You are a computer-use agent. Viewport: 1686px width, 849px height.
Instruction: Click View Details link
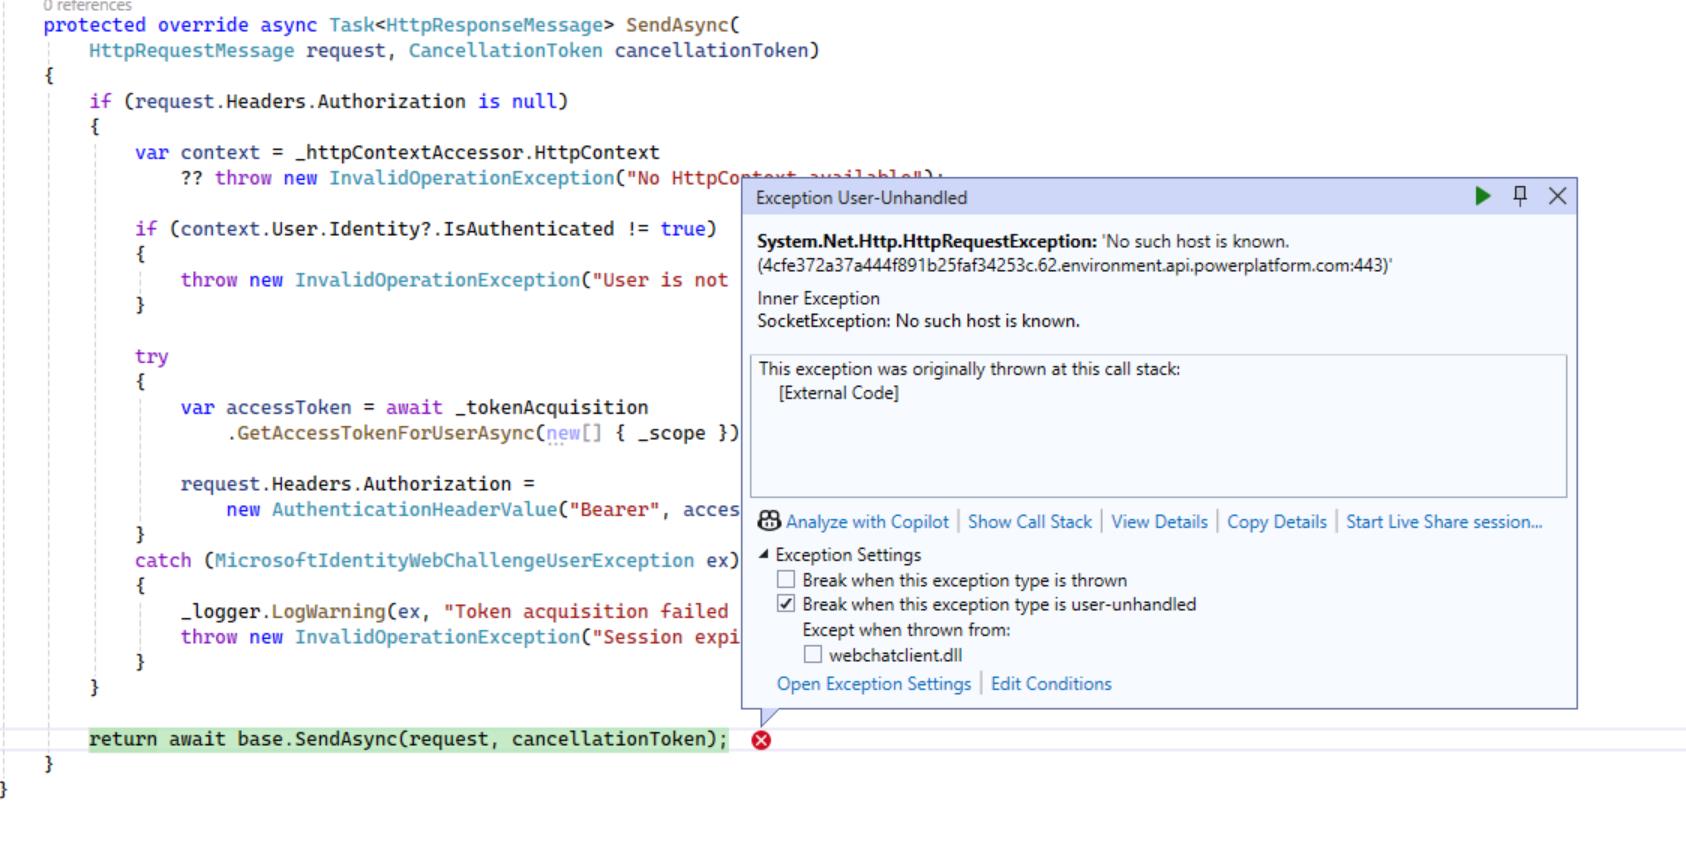pyautogui.click(x=1159, y=521)
